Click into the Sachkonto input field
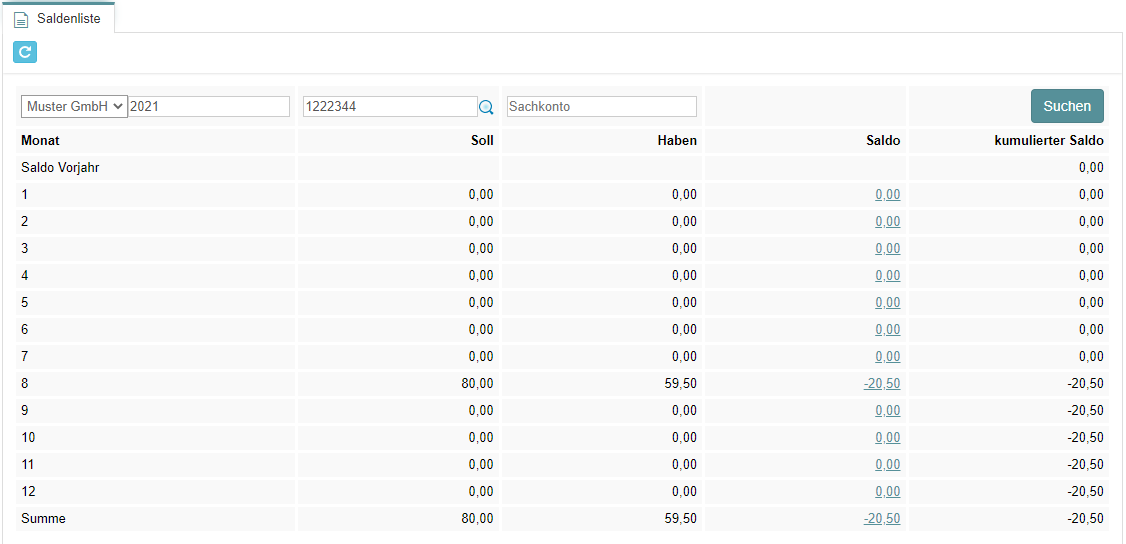 tap(602, 106)
